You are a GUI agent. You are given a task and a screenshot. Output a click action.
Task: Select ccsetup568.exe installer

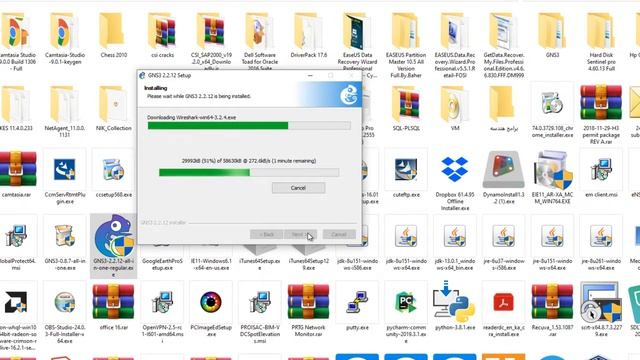(x=113, y=169)
